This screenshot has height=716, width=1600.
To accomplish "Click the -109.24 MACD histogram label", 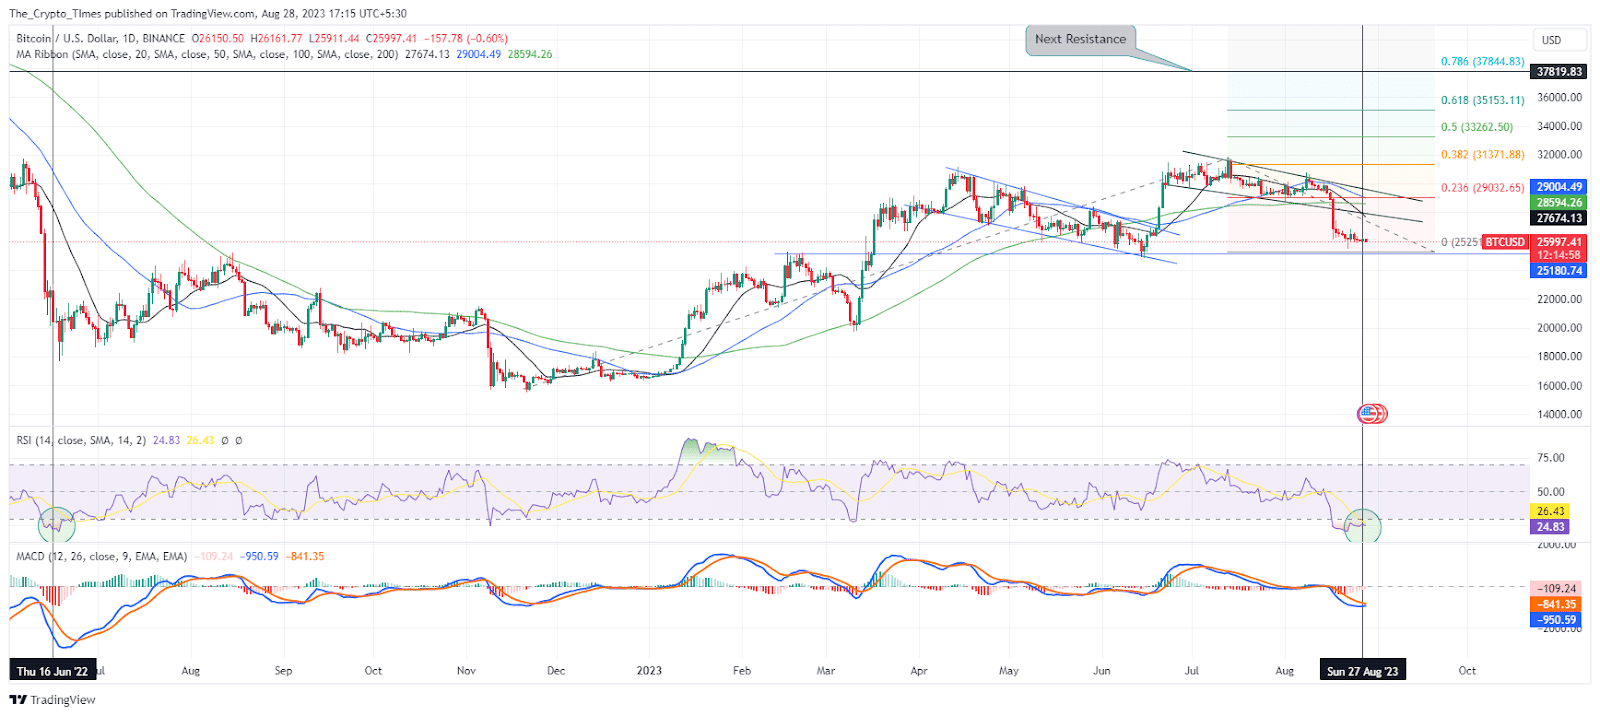I will [x=1557, y=589].
